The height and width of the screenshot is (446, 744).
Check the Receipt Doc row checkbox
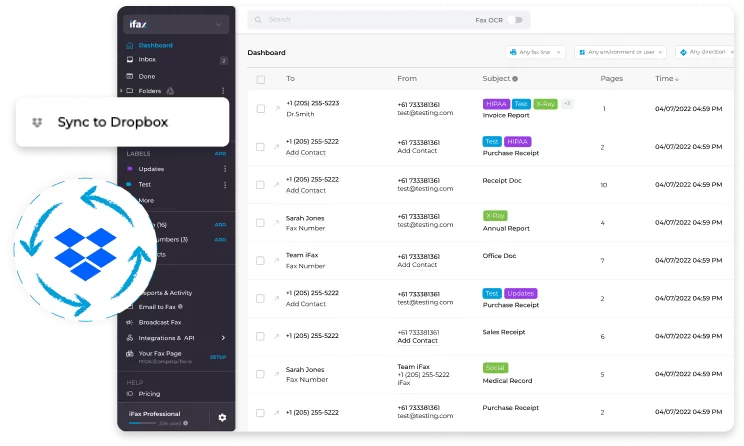point(260,185)
